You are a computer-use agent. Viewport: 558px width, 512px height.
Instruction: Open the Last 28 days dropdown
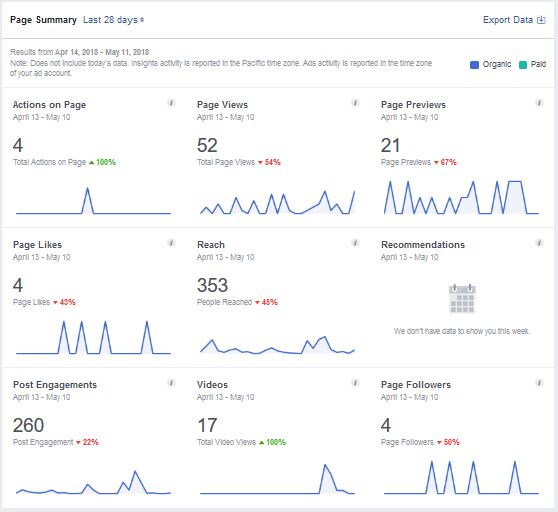[114, 20]
